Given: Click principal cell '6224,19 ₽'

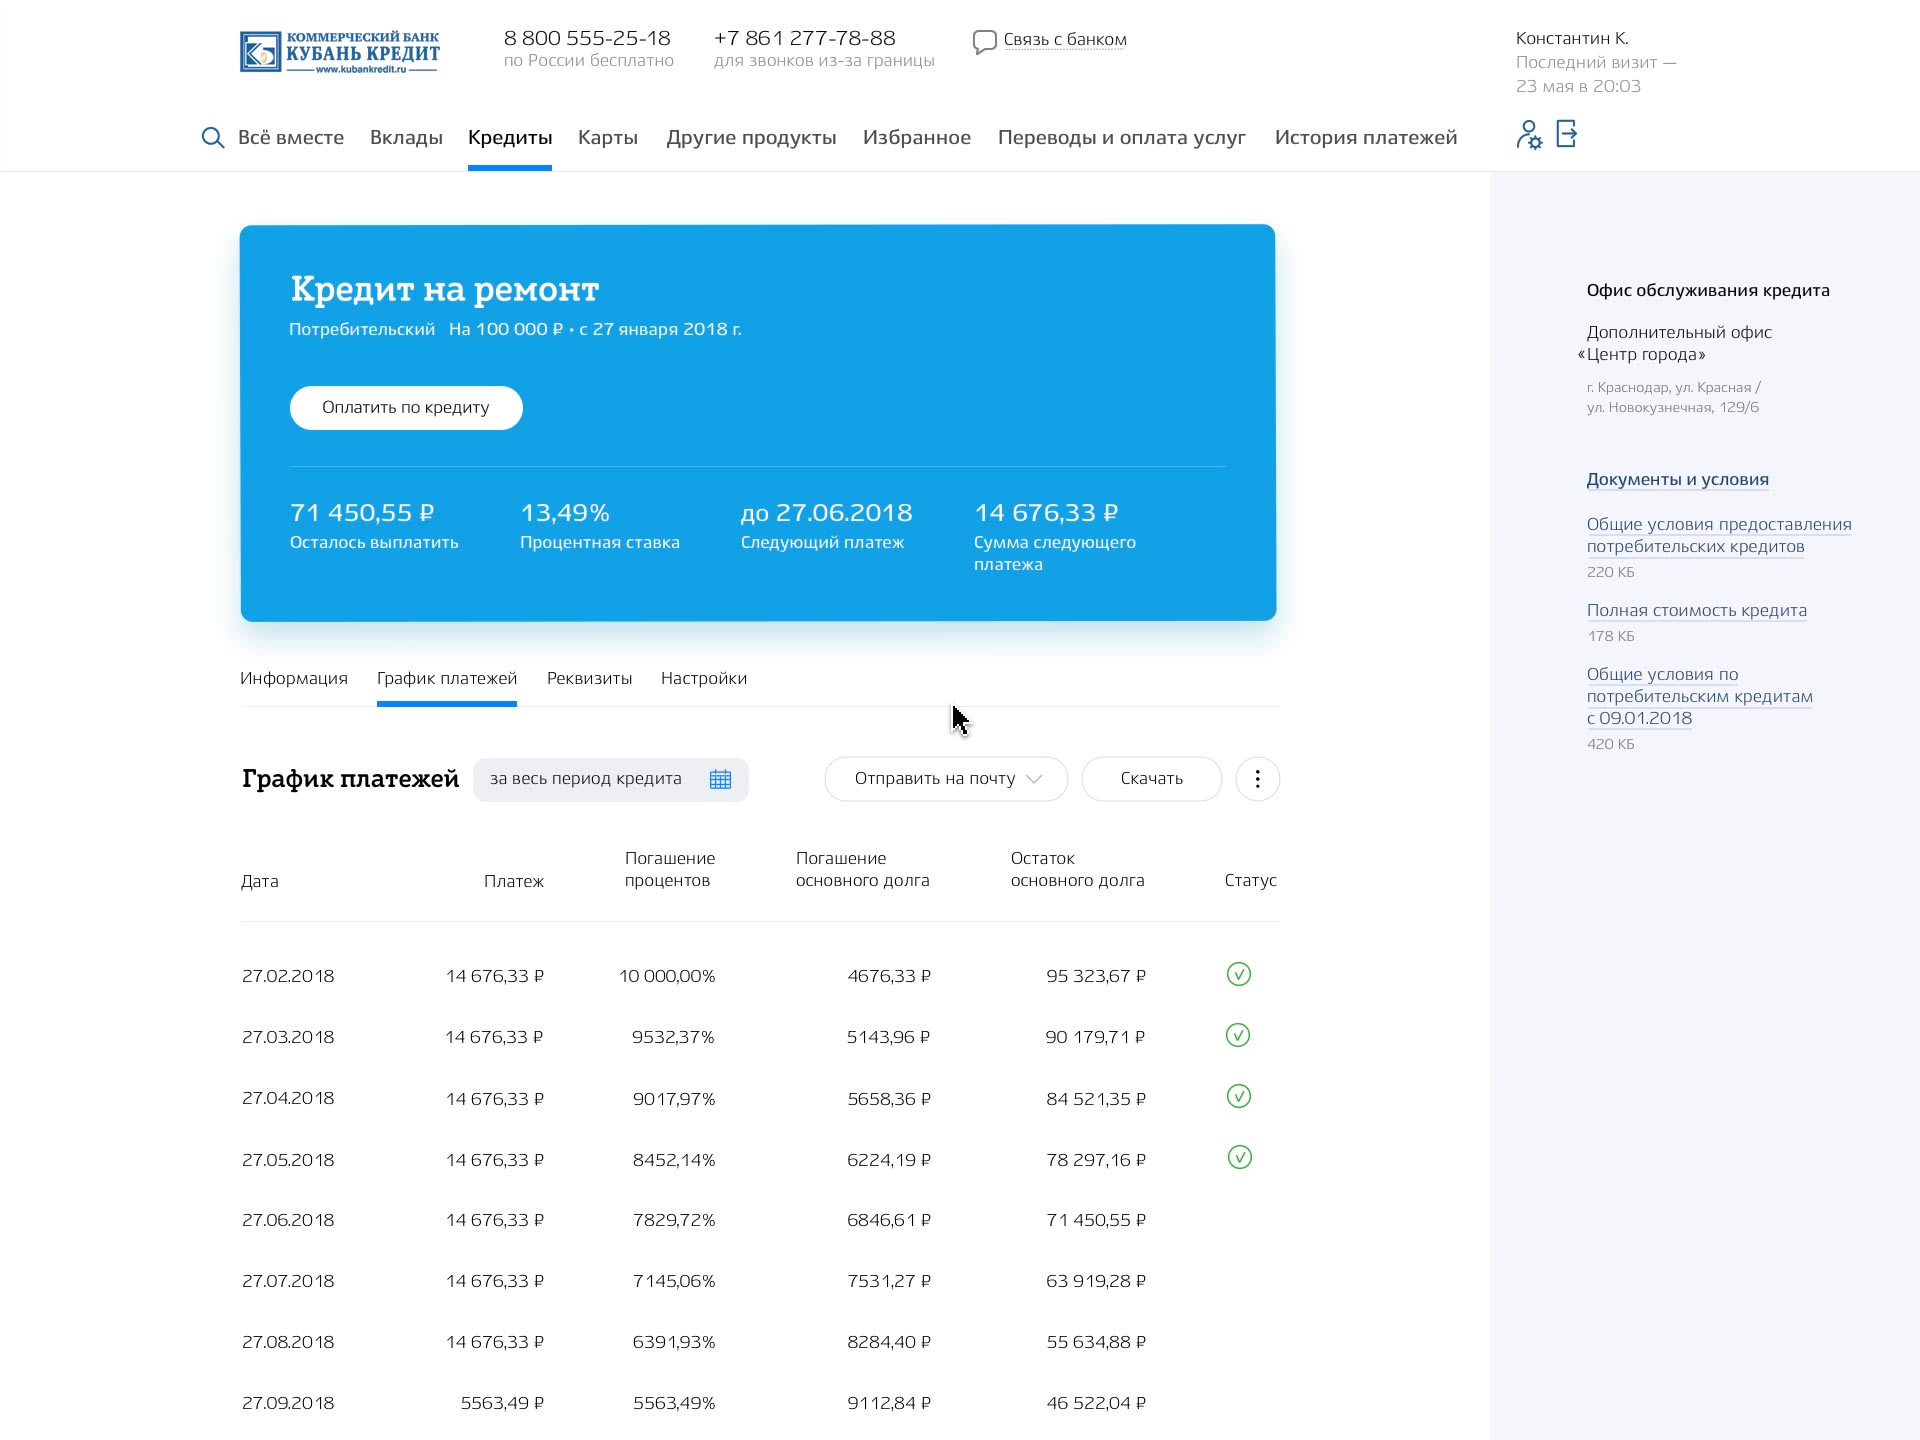Looking at the screenshot, I should point(889,1160).
